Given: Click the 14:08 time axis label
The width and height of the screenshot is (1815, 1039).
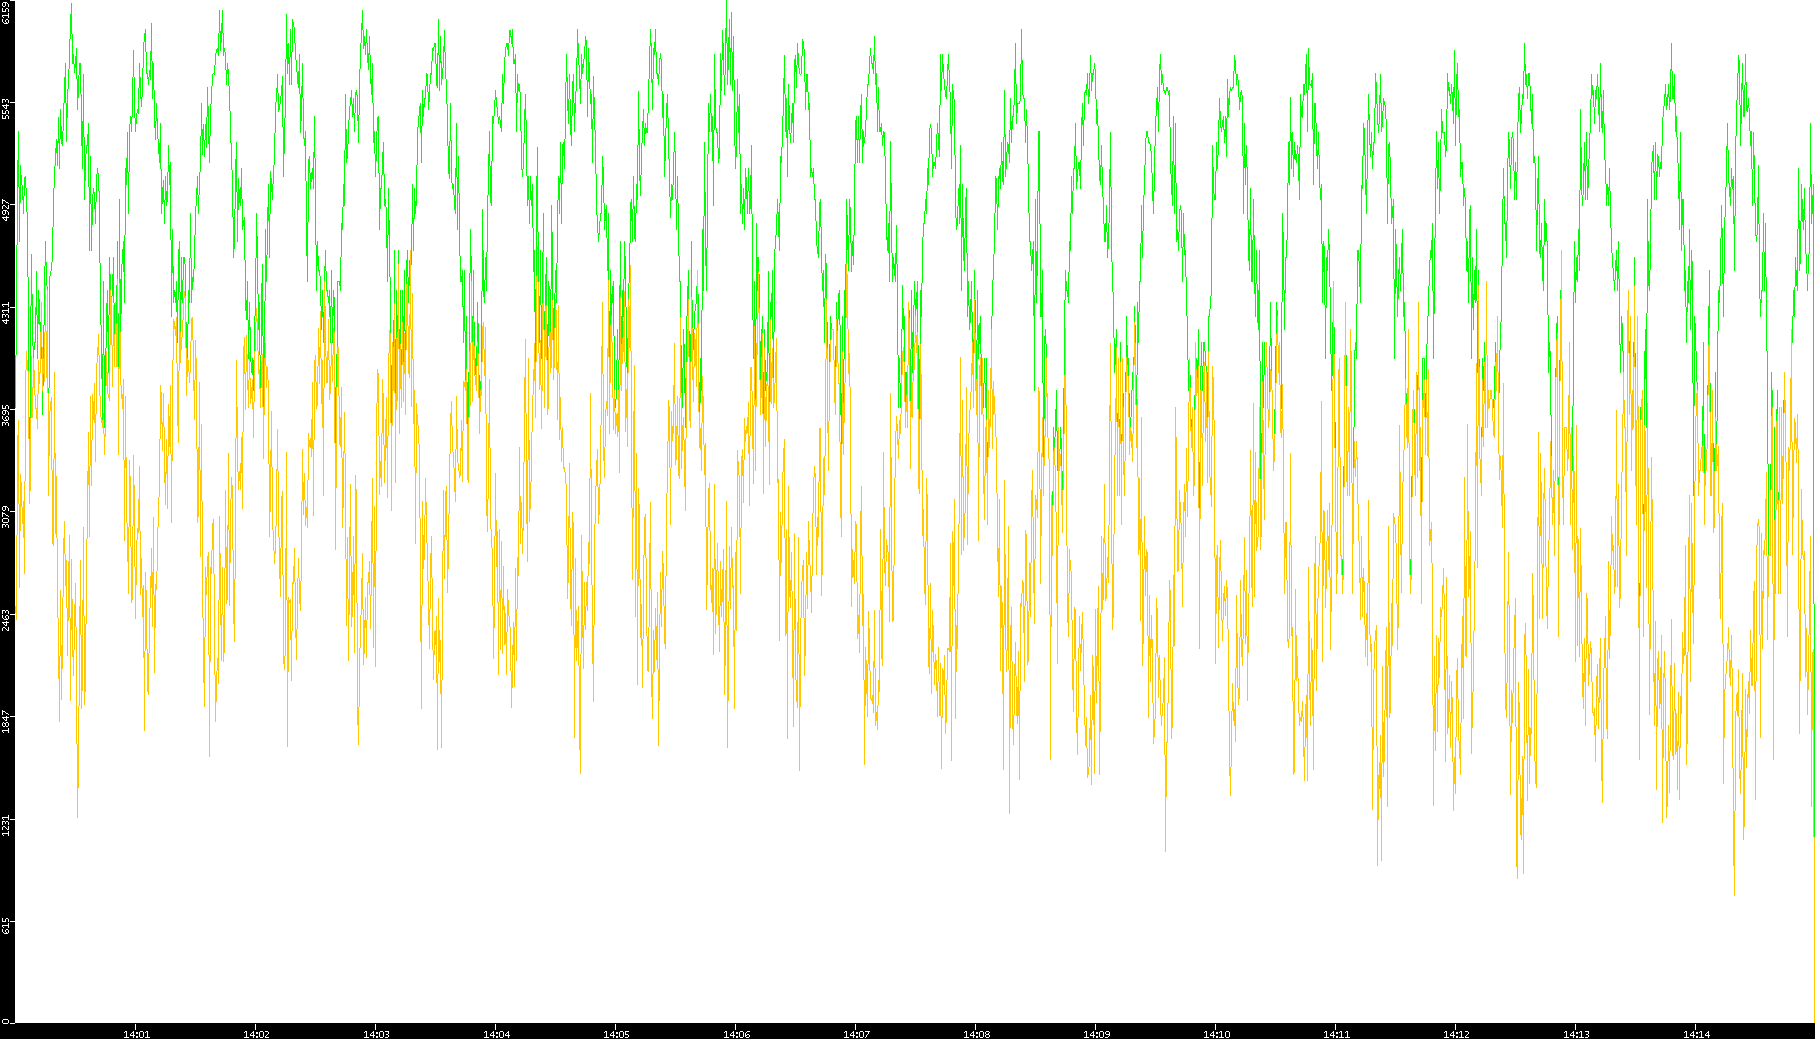Looking at the screenshot, I should click(976, 1034).
